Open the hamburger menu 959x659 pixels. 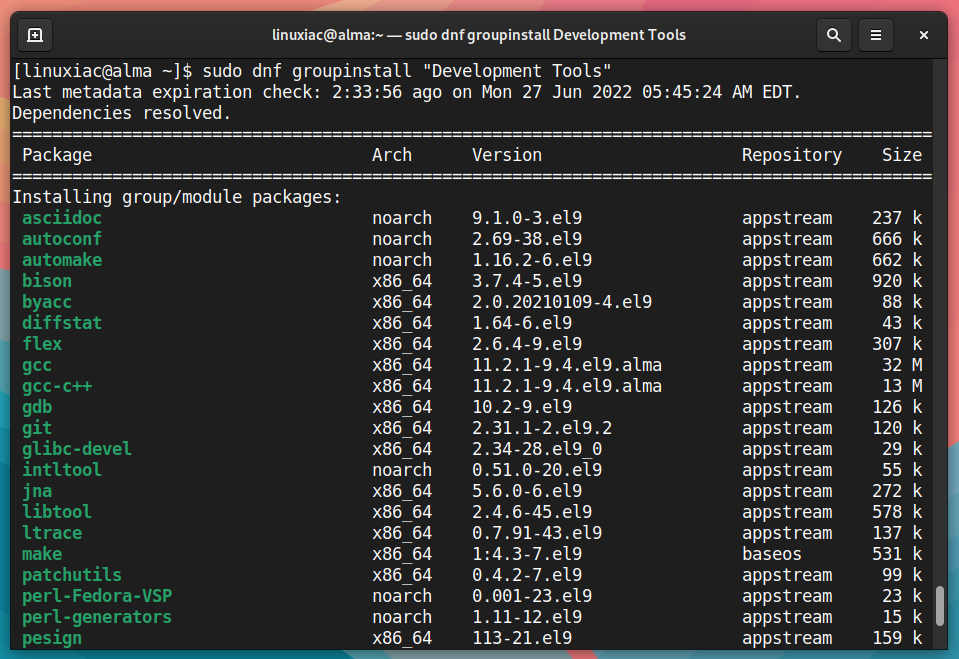click(x=876, y=35)
